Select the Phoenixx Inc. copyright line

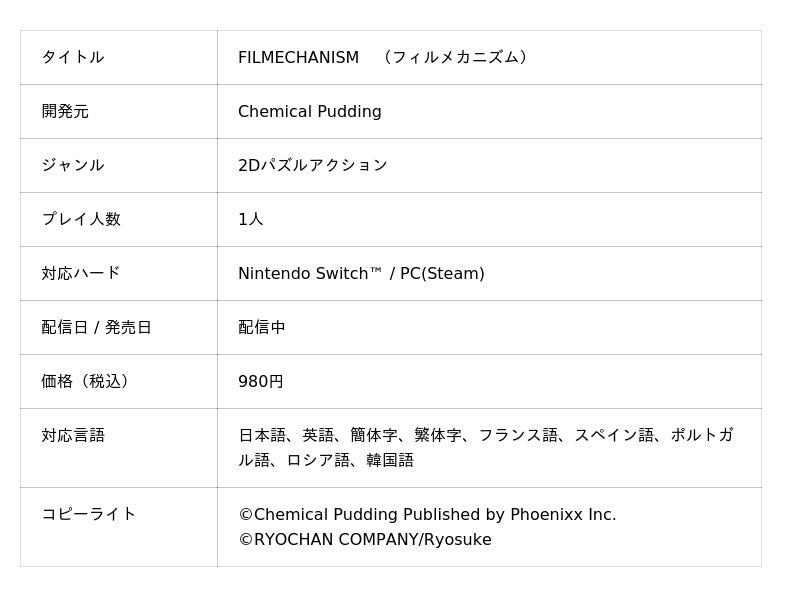click(x=427, y=514)
